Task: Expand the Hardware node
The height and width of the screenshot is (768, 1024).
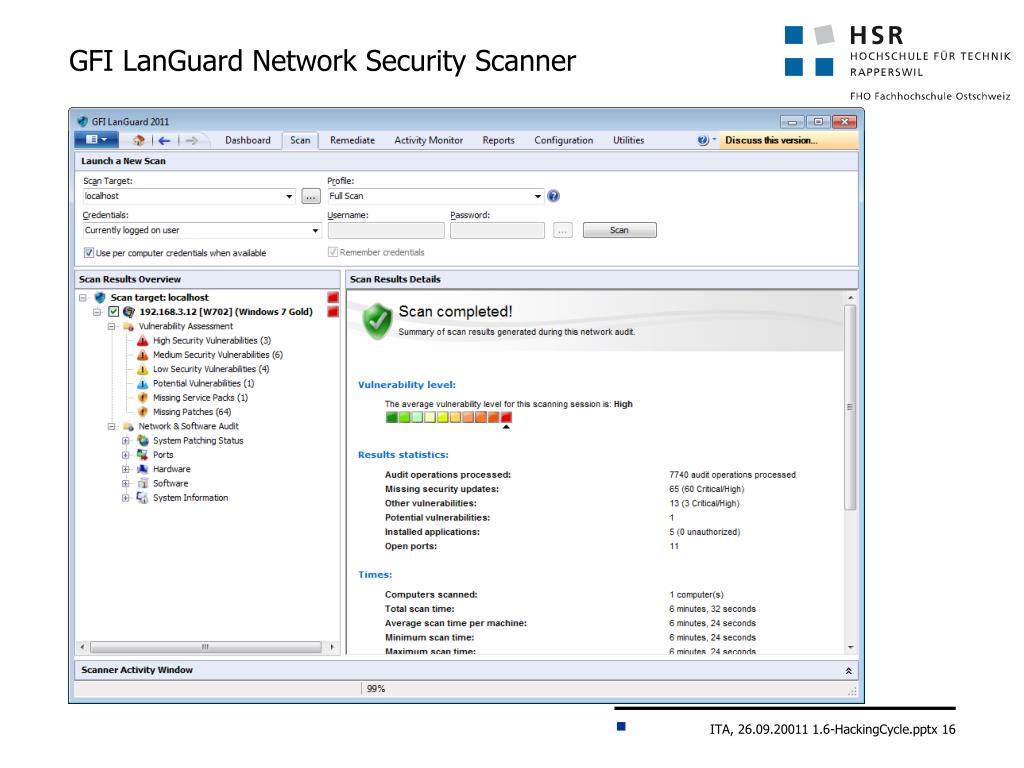Action: pyautogui.click(x=126, y=470)
